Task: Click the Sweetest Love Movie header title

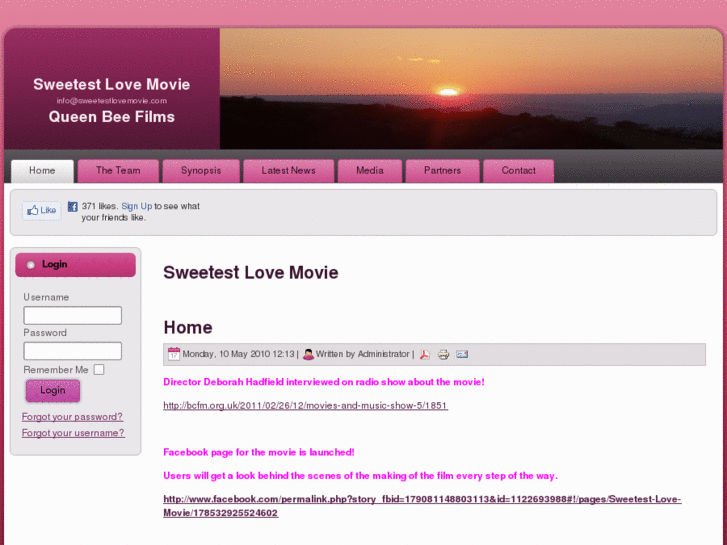Action: pos(112,84)
